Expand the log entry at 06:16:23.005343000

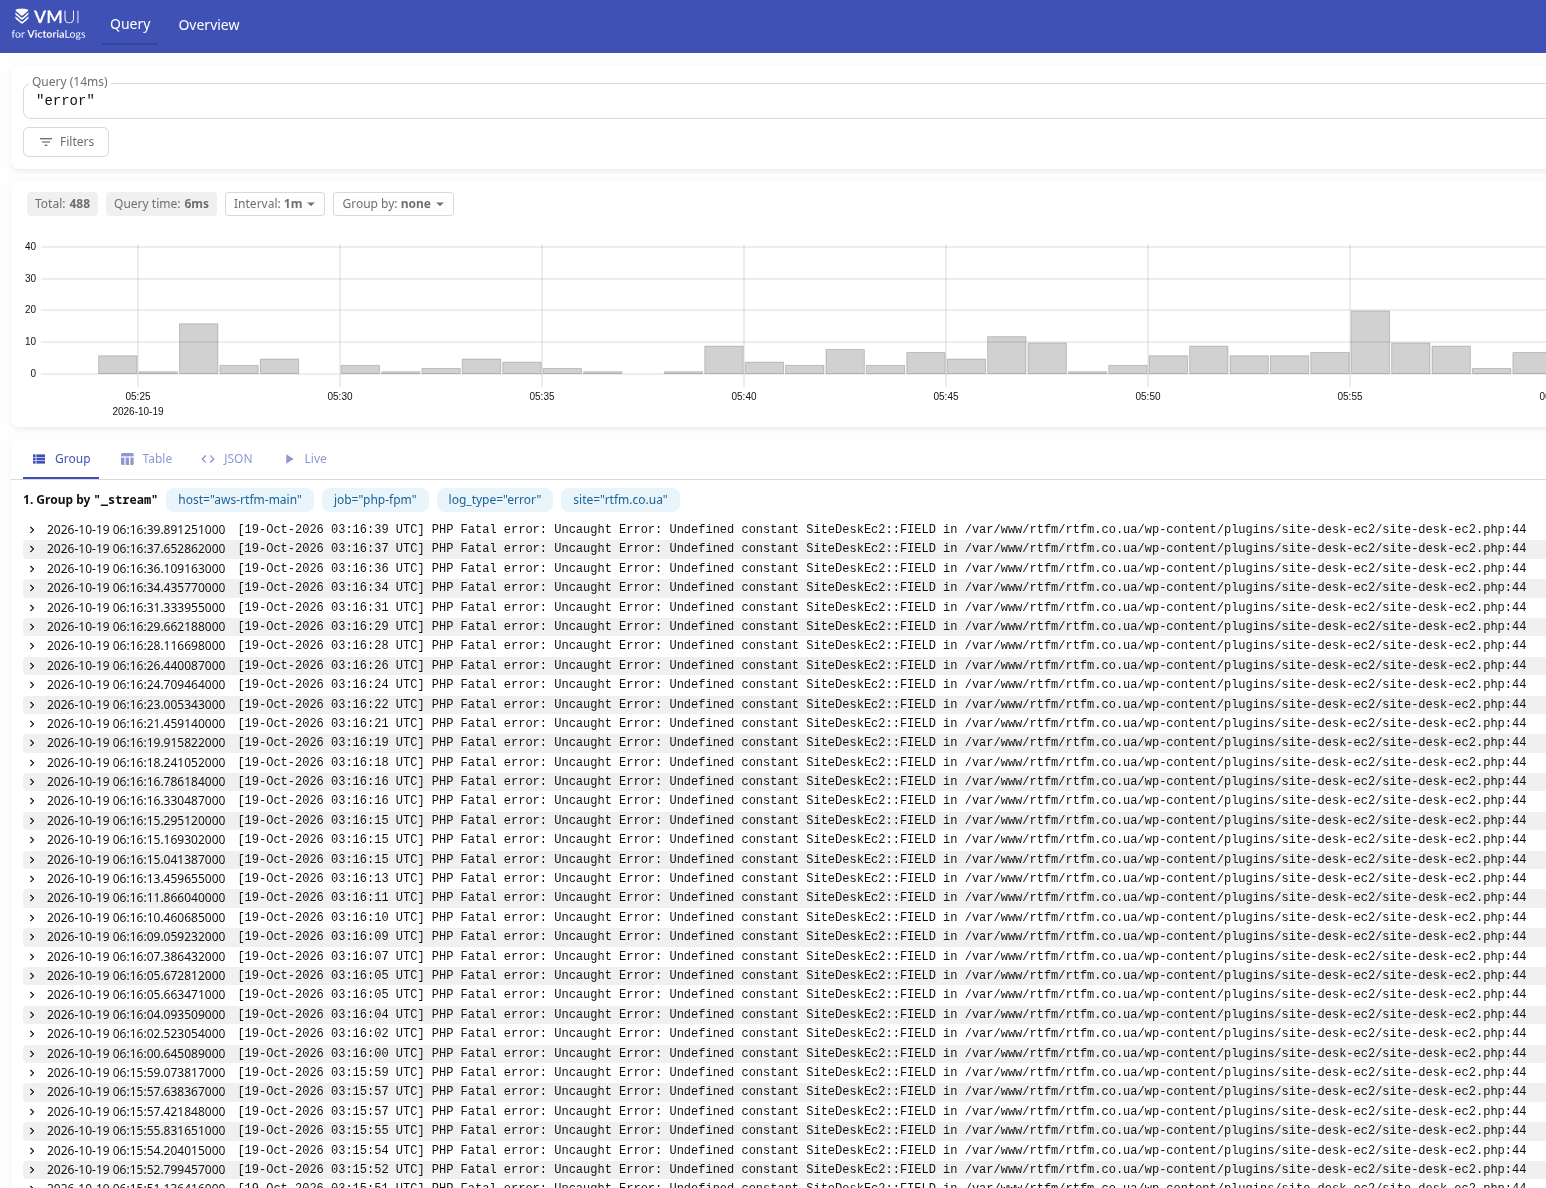click(32, 705)
